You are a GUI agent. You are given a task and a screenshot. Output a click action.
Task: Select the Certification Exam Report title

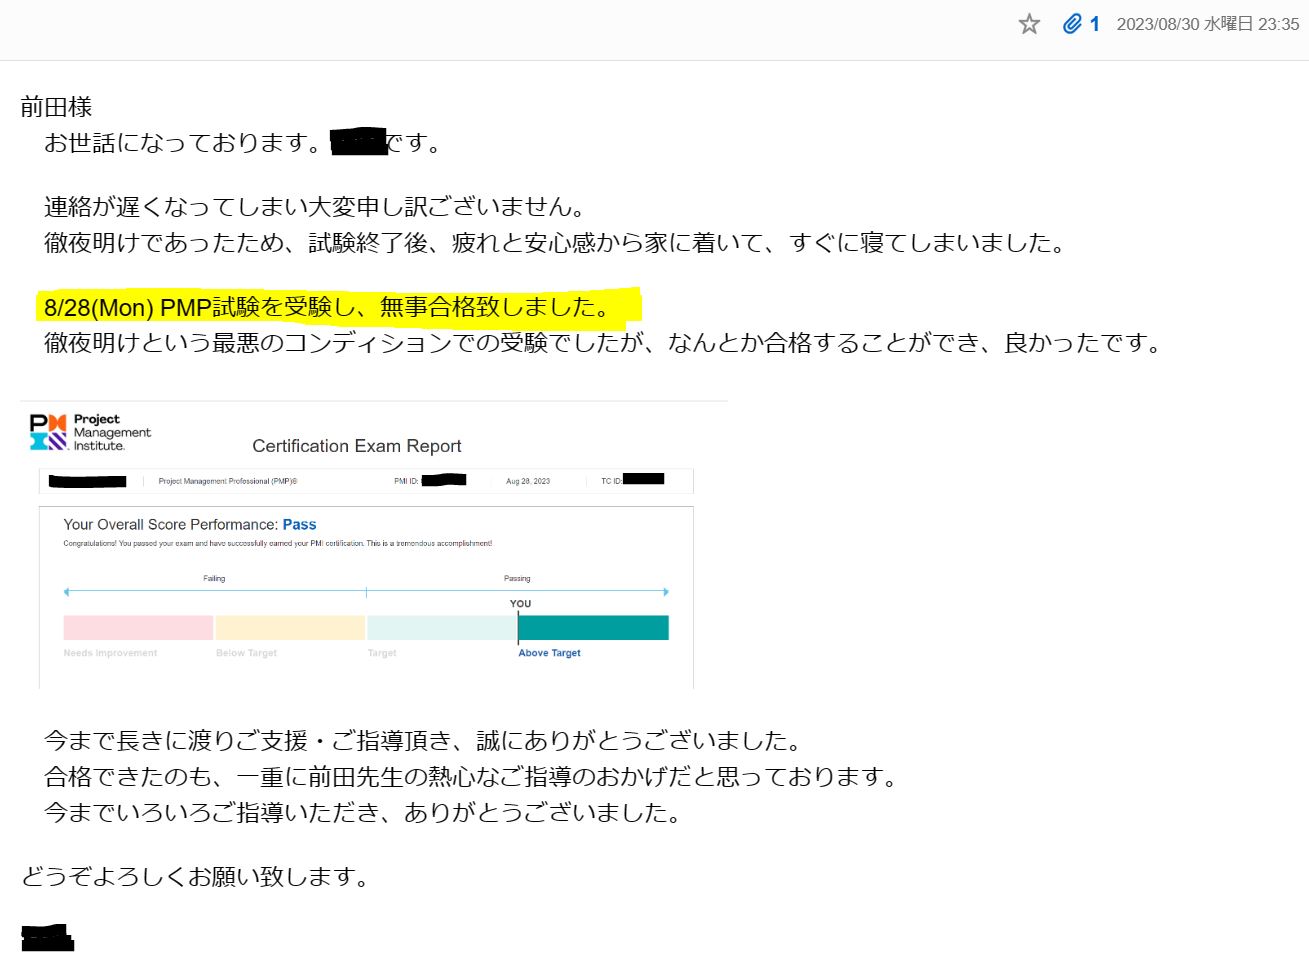point(356,446)
